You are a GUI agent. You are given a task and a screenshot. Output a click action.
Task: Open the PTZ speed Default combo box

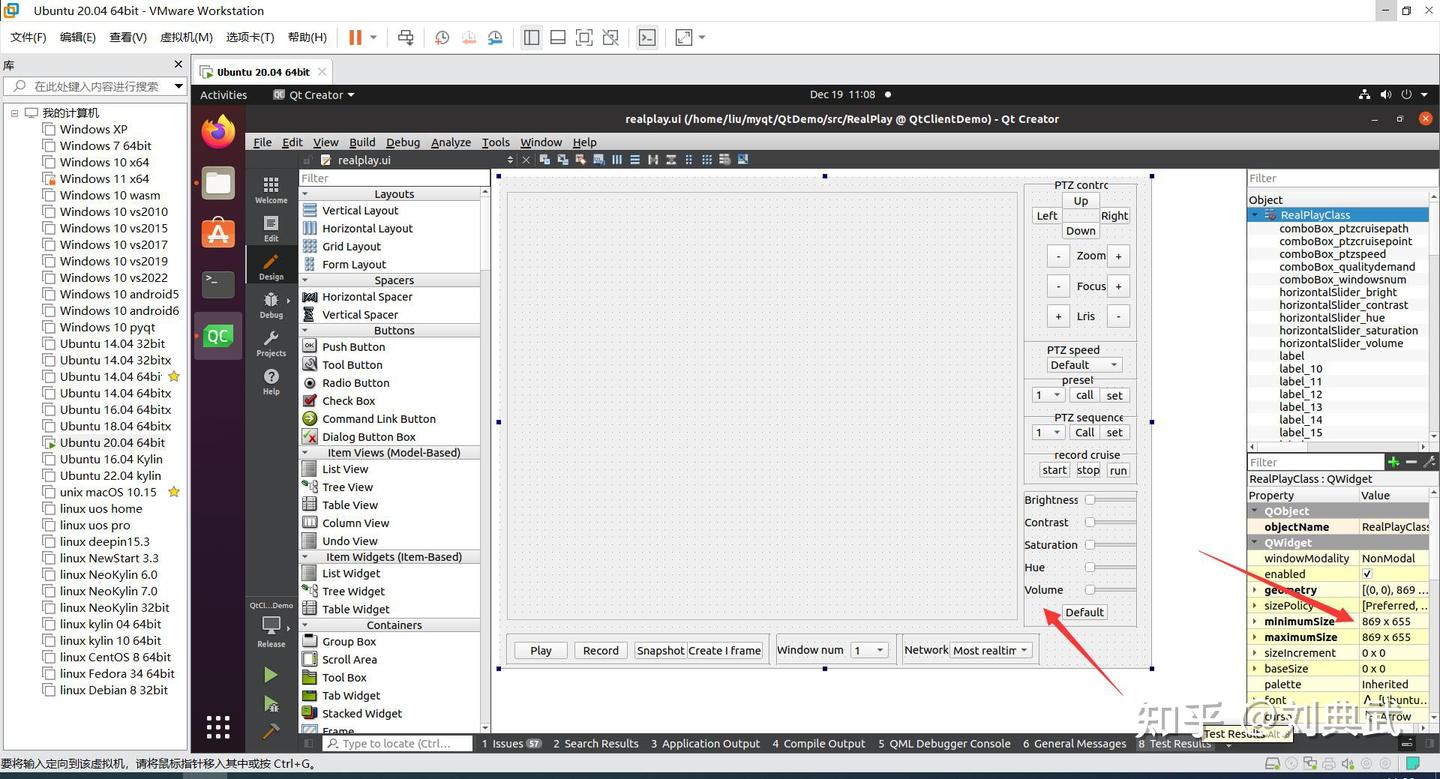(1084, 365)
